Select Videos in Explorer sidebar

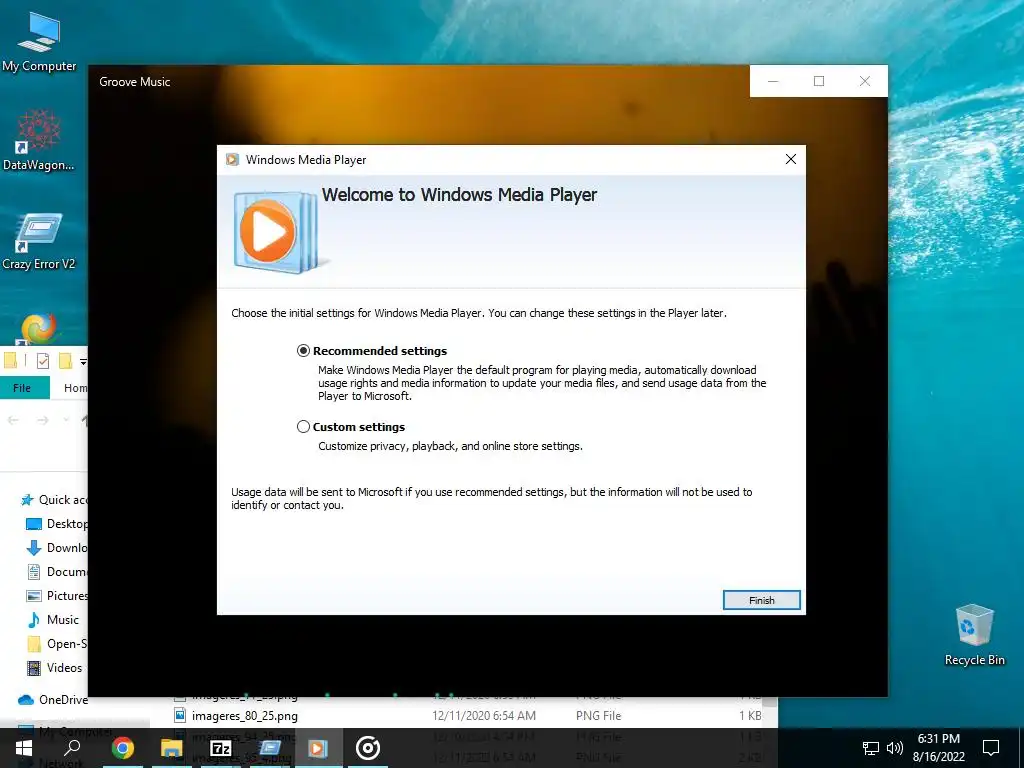click(55, 668)
